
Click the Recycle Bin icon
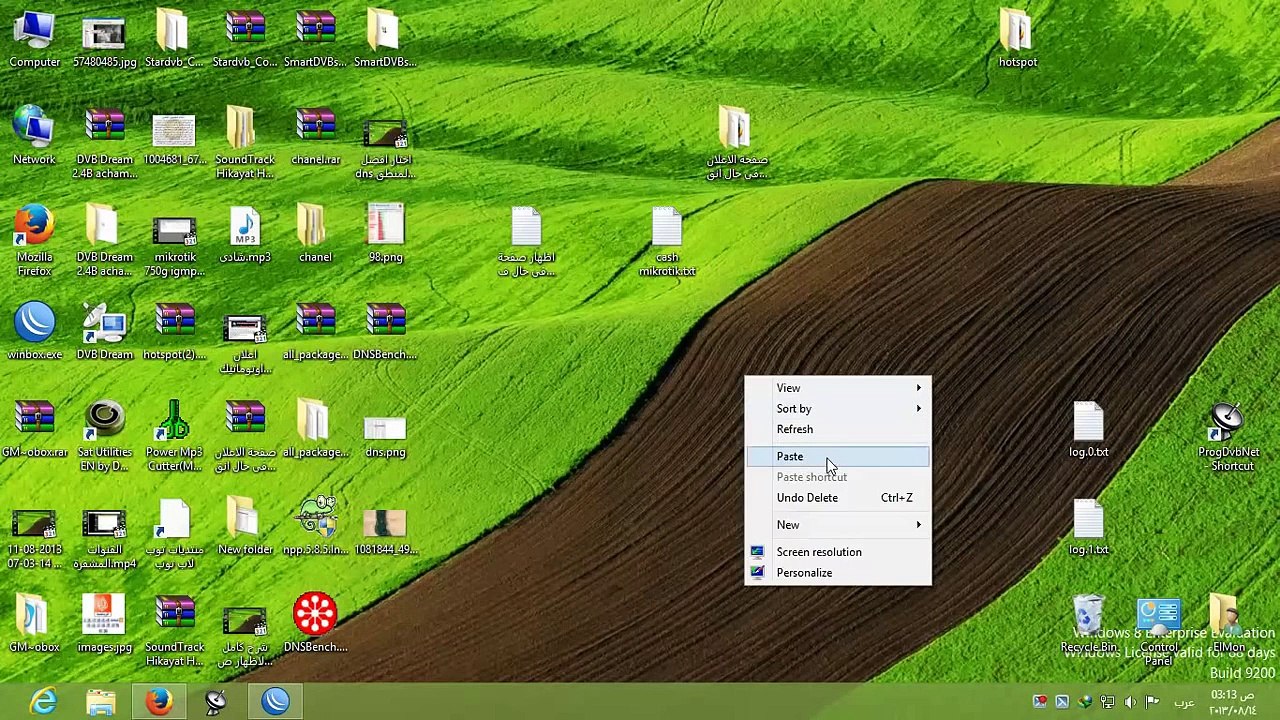1088,618
